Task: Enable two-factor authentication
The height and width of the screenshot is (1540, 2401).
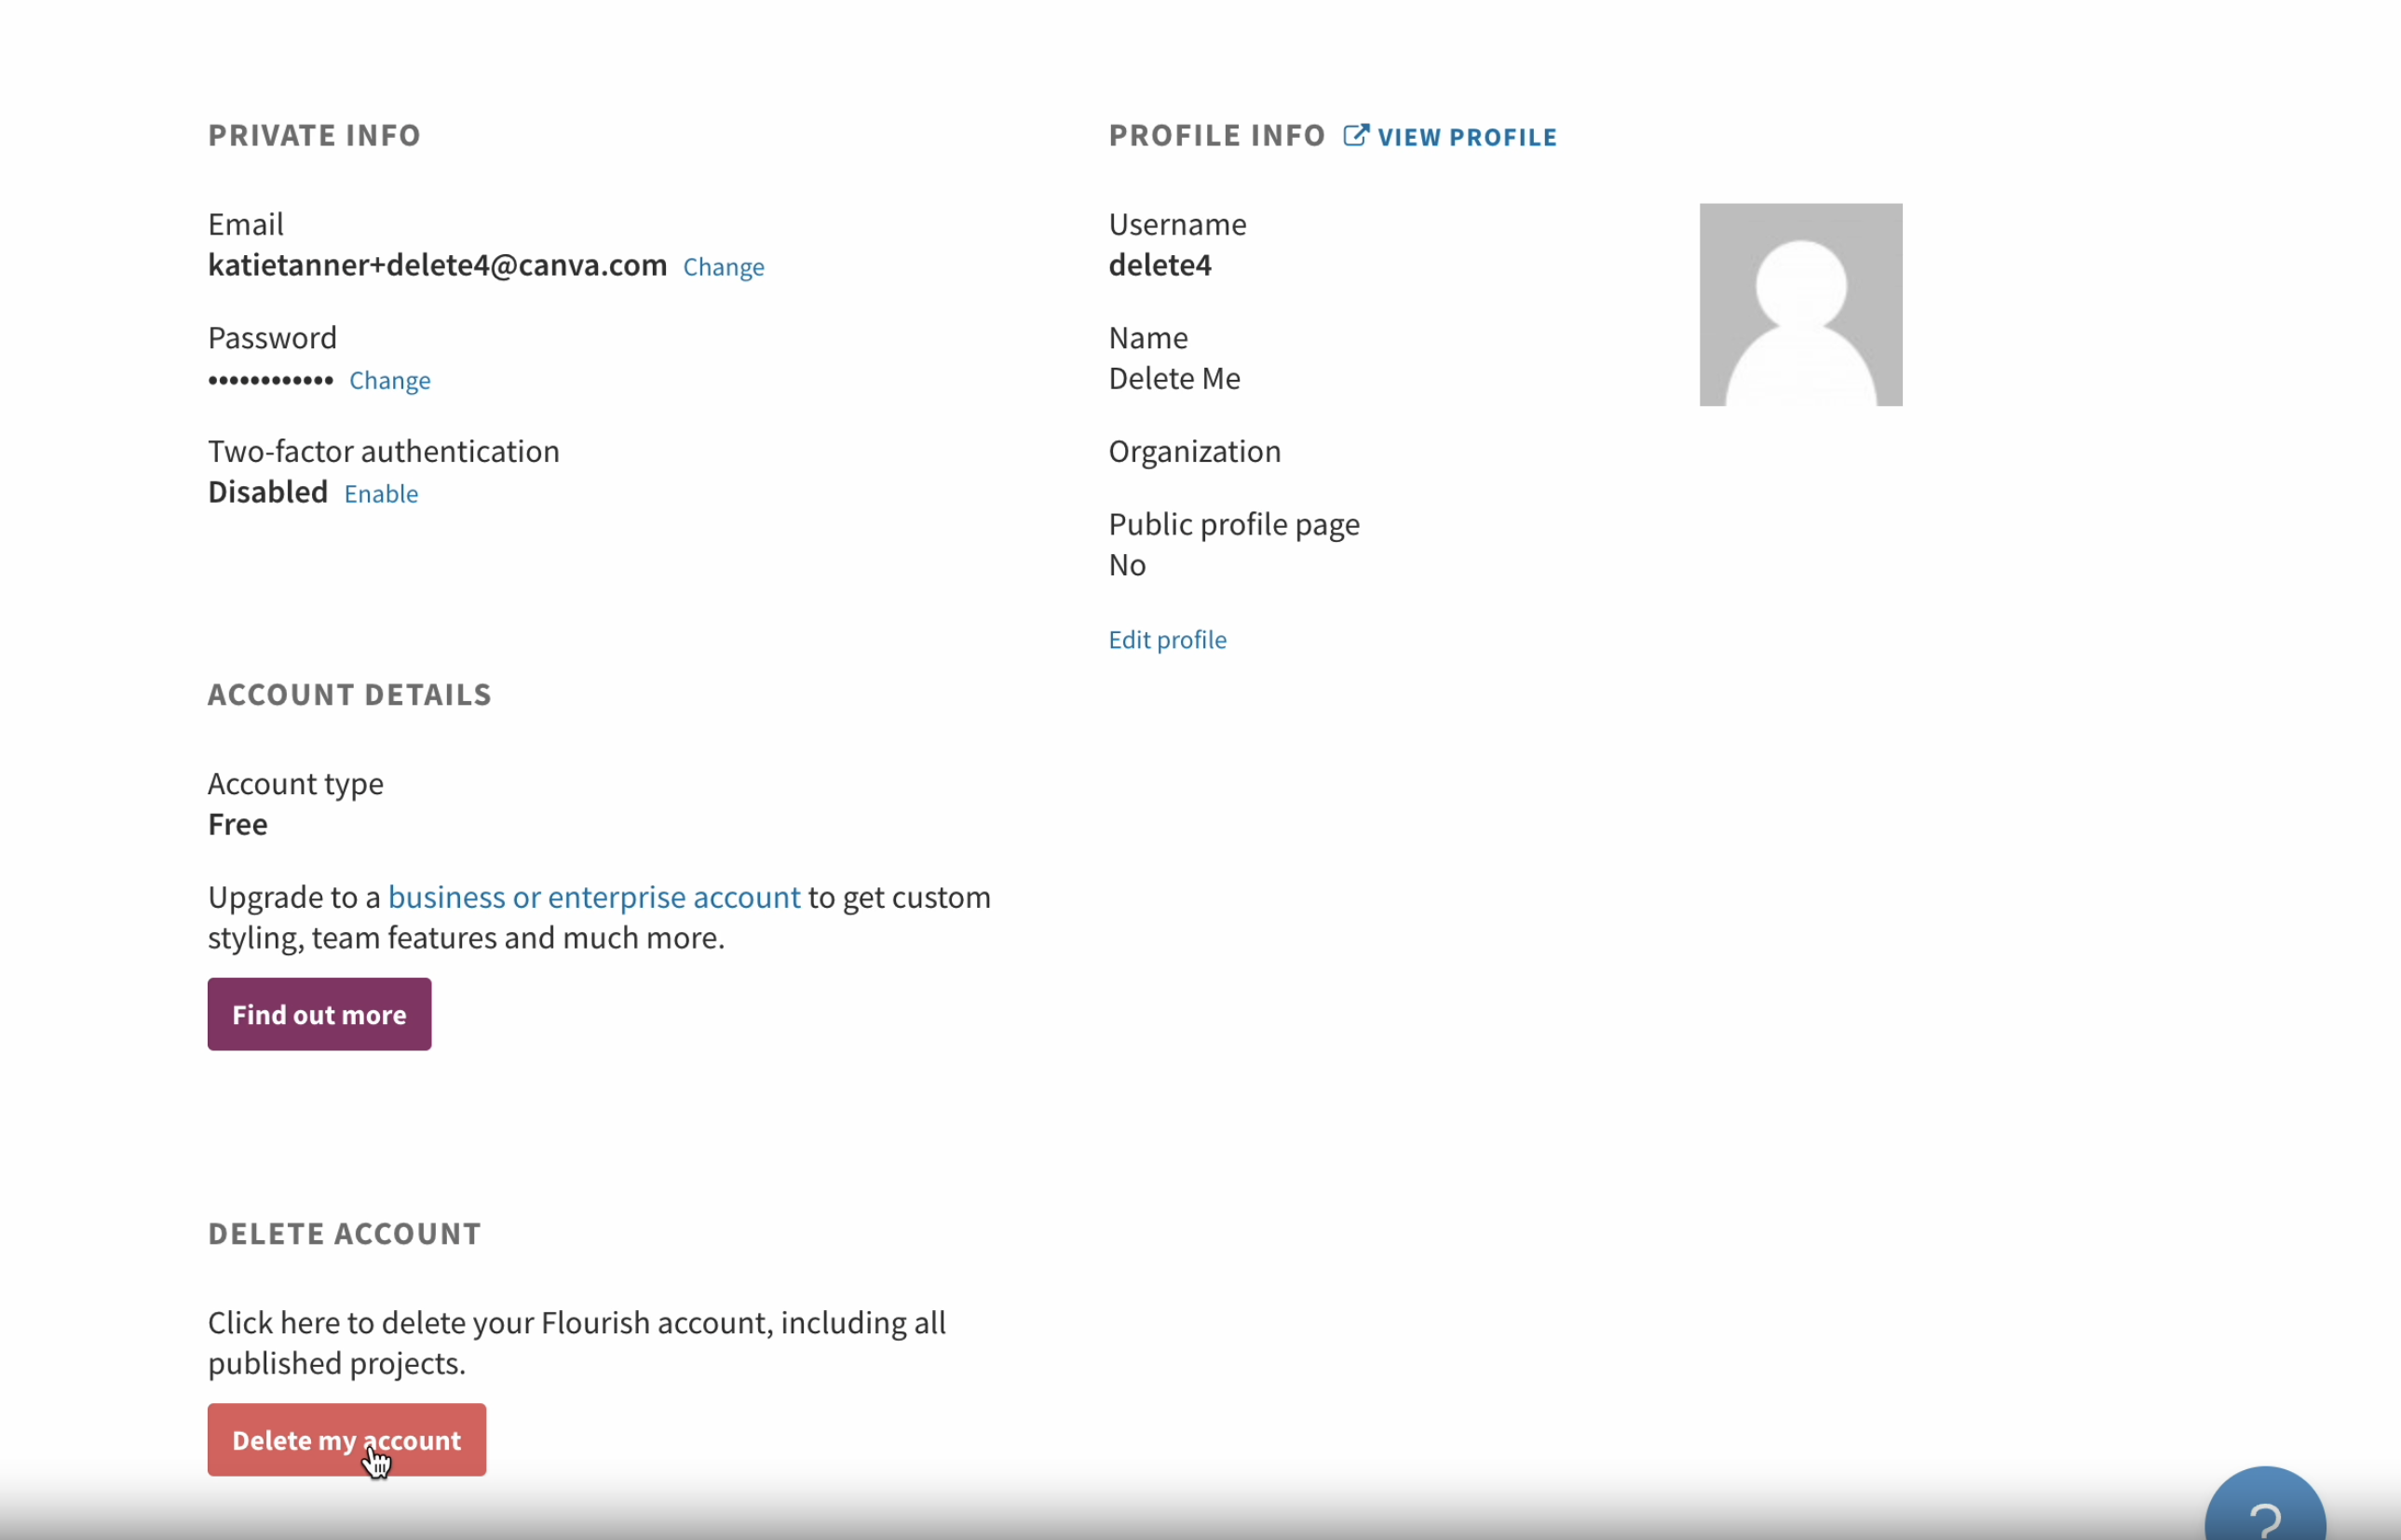Action: click(381, 494)
